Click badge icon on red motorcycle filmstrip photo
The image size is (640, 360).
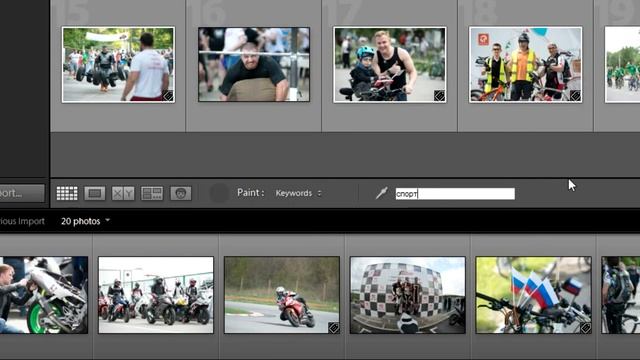[x=333, y=327]
